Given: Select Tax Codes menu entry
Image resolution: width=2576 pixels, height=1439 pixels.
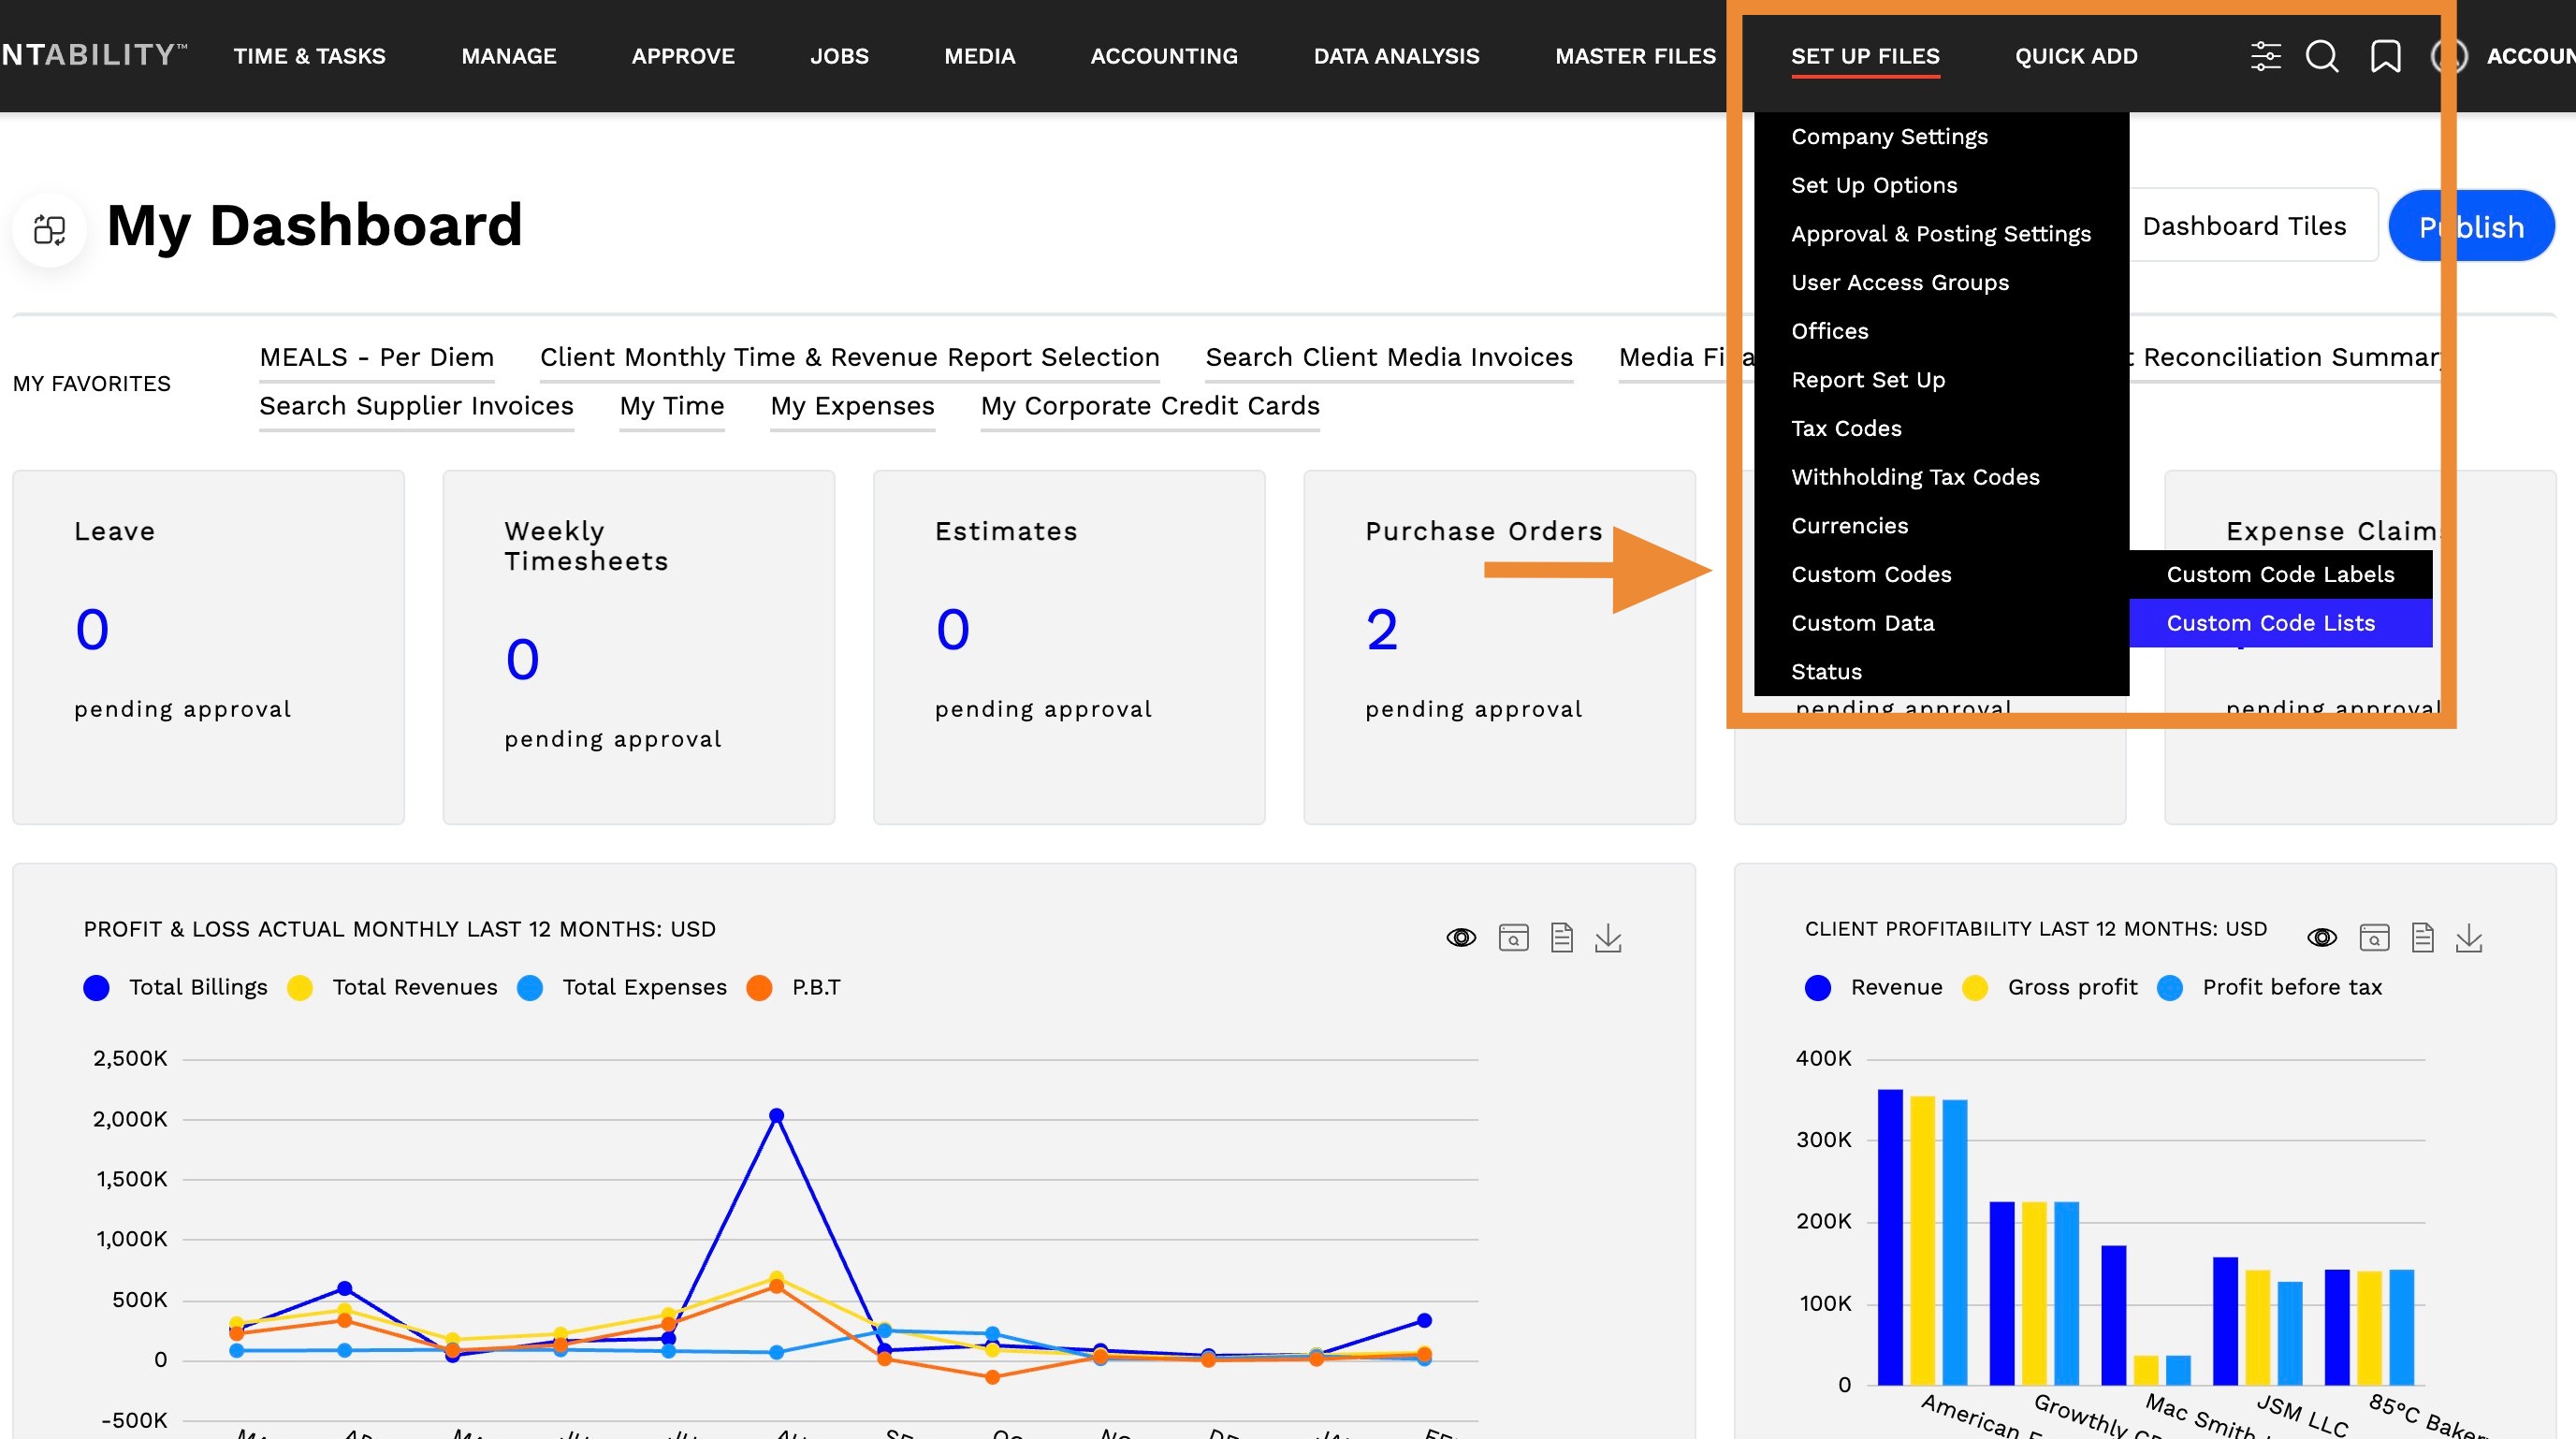Looking at the screenshot, I should click(x=1941, y=428).
